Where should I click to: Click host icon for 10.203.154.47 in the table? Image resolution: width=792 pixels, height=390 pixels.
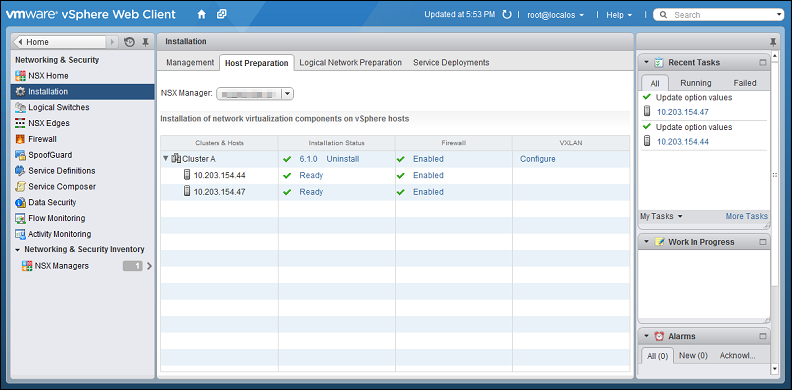[187, 191]
